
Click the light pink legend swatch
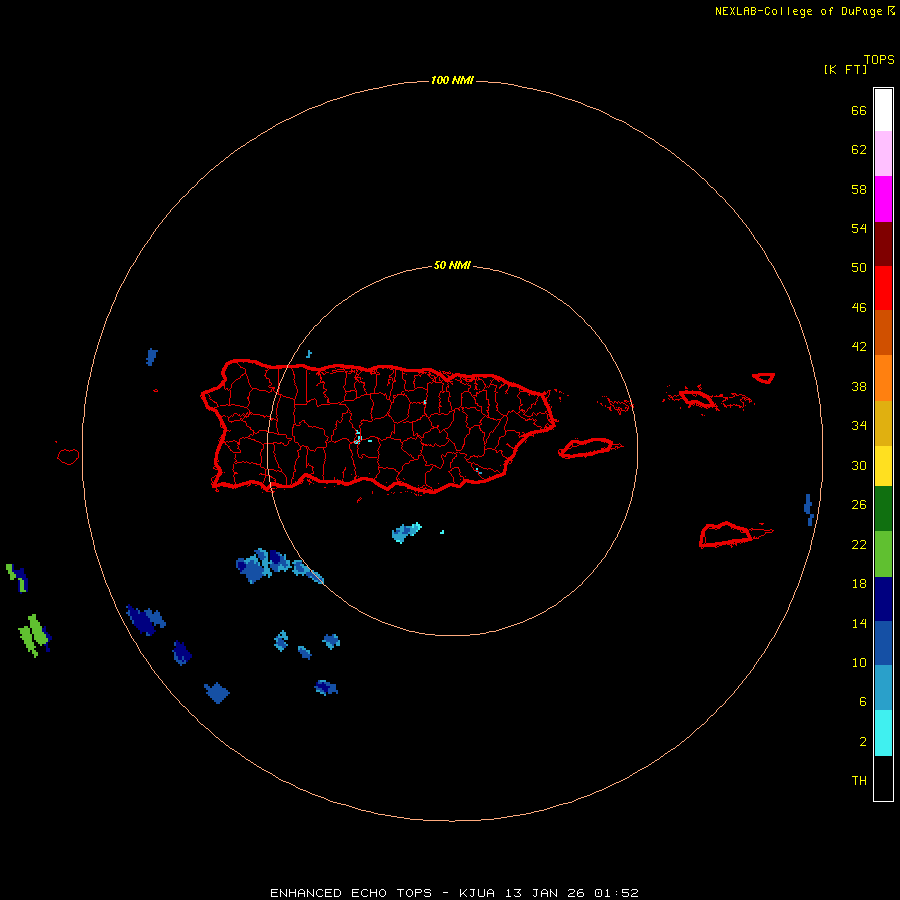click(x=883, y=153)
